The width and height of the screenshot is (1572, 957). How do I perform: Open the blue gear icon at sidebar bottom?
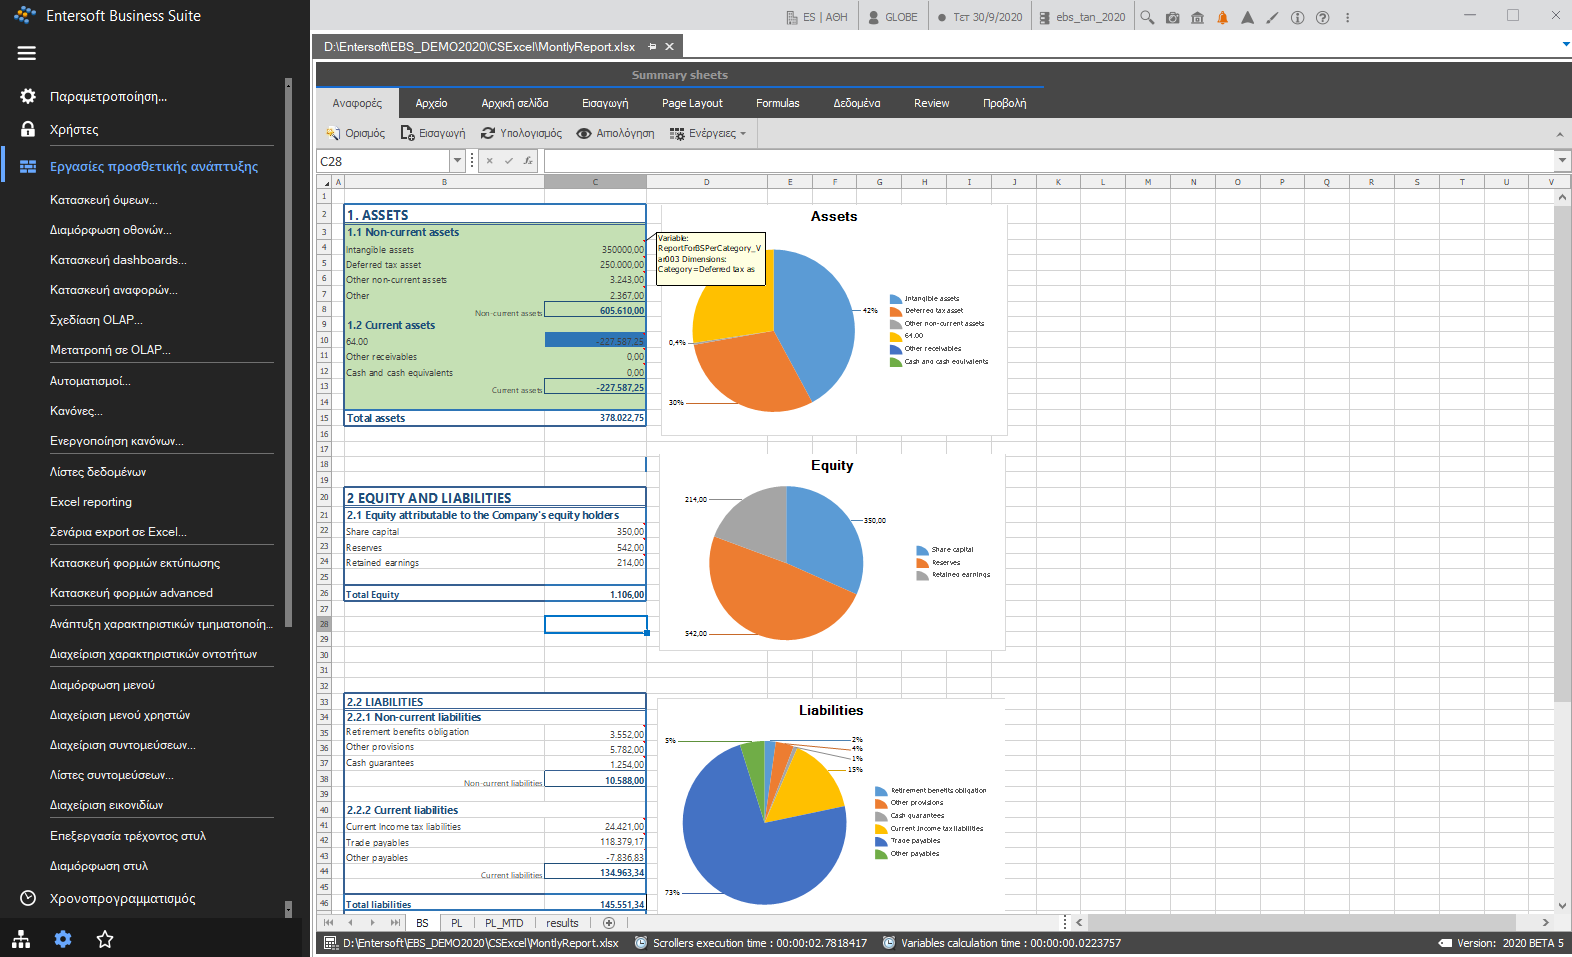tap(63, 939)
